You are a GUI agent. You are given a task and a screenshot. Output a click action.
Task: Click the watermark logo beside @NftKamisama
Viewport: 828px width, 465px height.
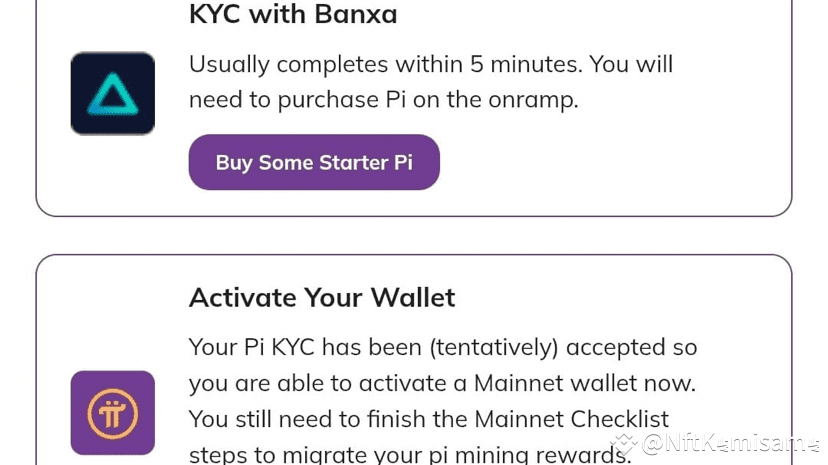625,443
